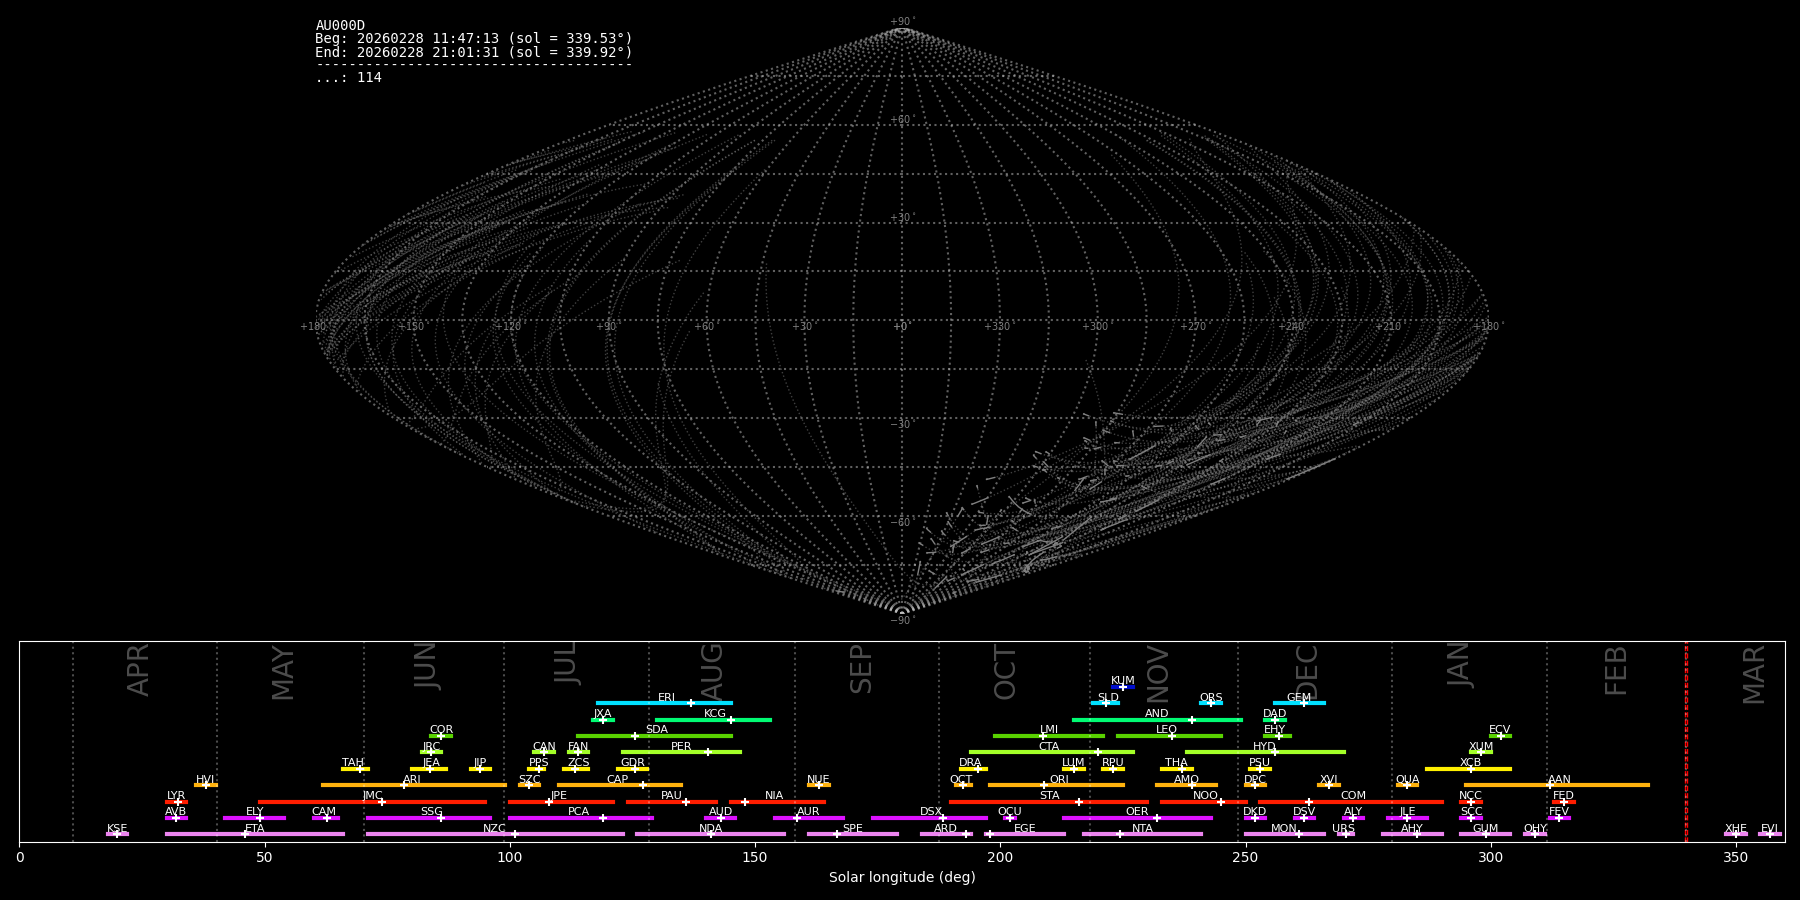
Task: Click the TAH shower label
Action: tap(353, 763)
